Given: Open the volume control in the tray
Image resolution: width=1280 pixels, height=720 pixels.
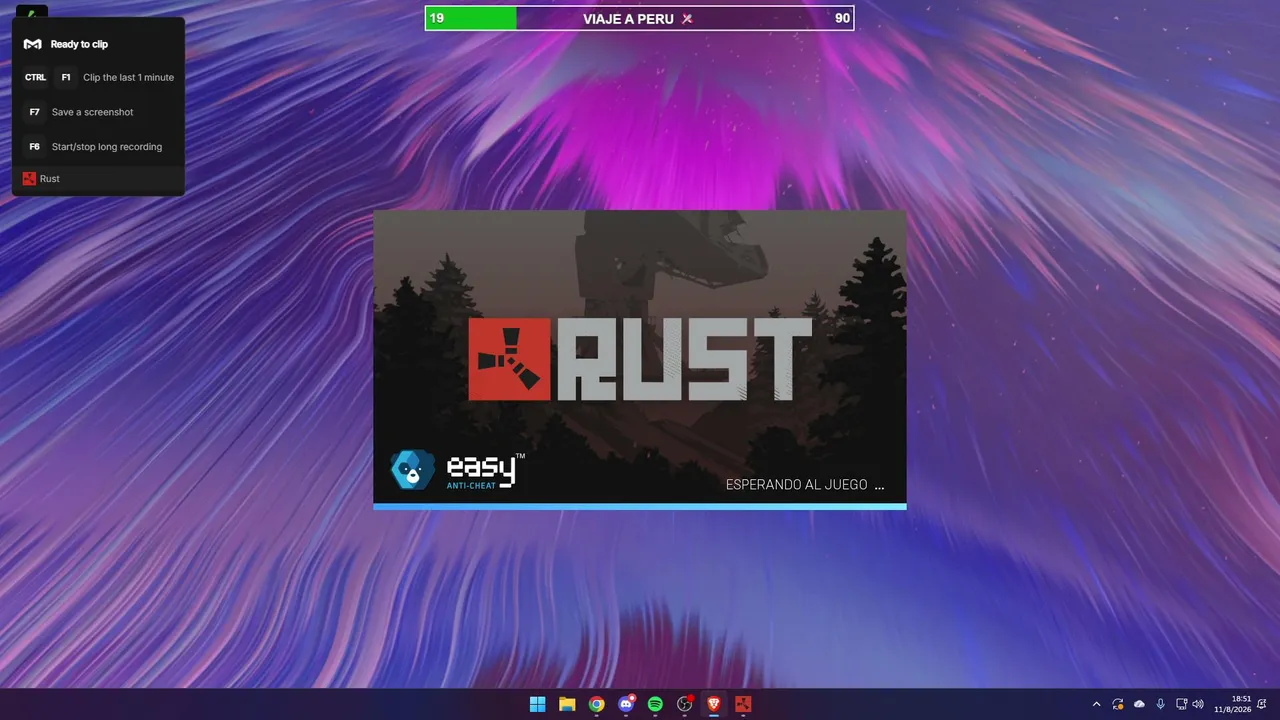Looking at the screenshot, I should click(x=1198, y=704).
